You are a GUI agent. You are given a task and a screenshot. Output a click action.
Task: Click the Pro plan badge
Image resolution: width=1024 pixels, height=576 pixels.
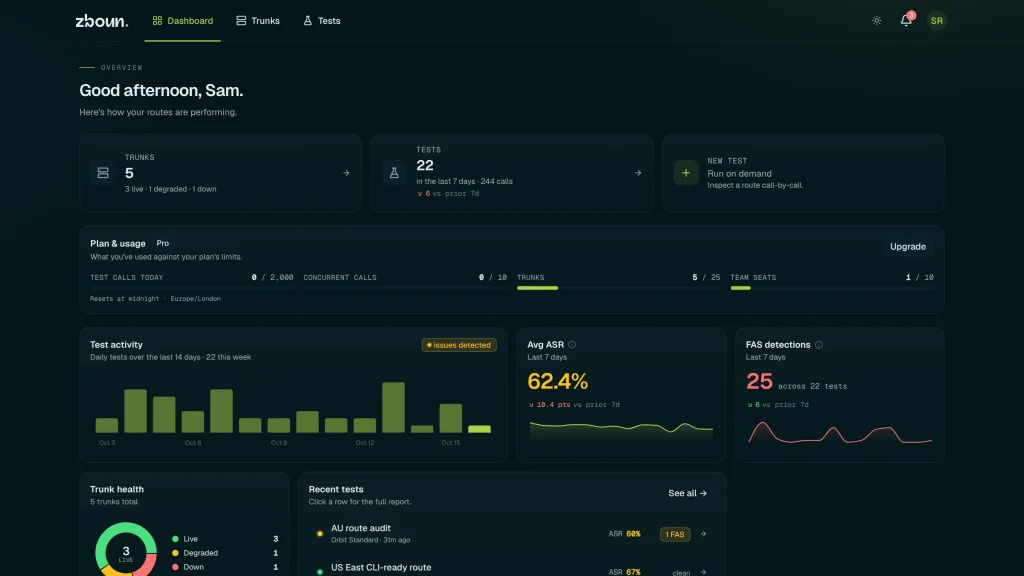pos(163,243)
